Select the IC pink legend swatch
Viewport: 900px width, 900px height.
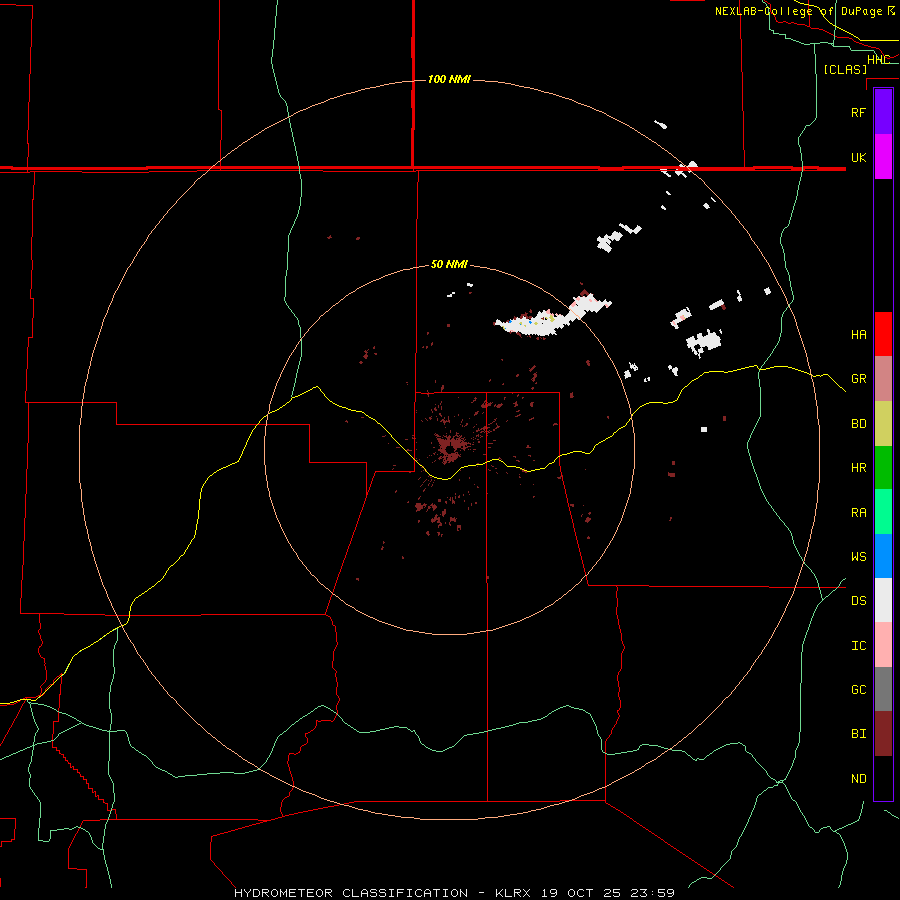(883, 645)
